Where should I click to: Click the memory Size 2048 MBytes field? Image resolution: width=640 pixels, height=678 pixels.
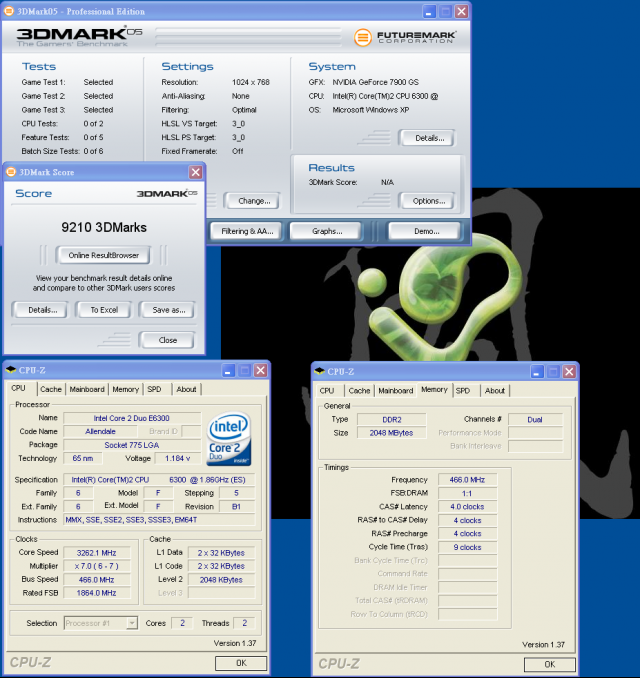(x=392, y=433)
